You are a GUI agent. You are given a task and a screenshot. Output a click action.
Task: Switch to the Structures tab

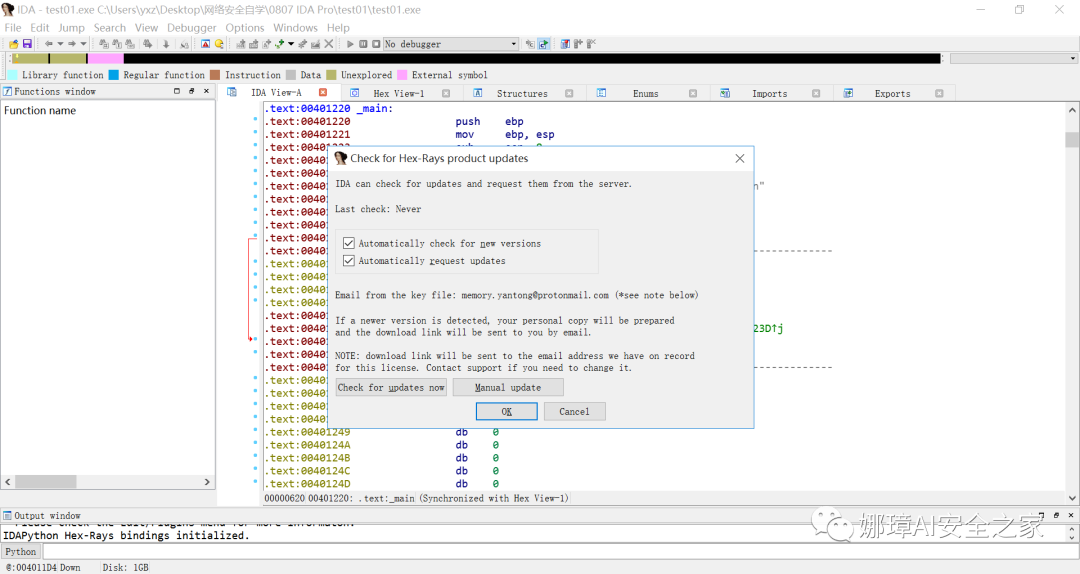pos(522,93)
